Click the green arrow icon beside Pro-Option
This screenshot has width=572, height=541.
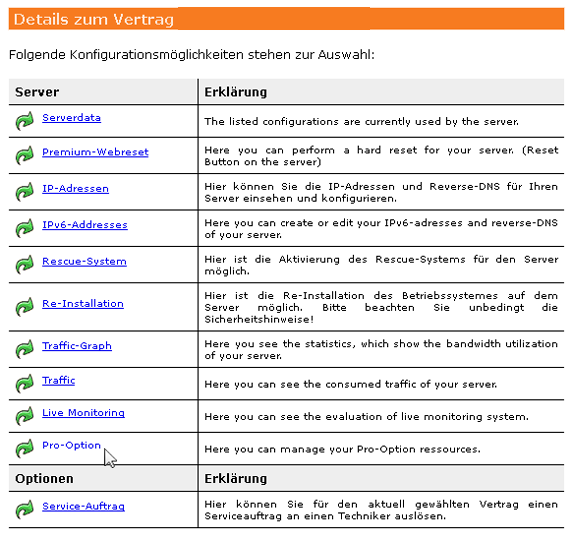pyautogui.click(x=24, y=448)
